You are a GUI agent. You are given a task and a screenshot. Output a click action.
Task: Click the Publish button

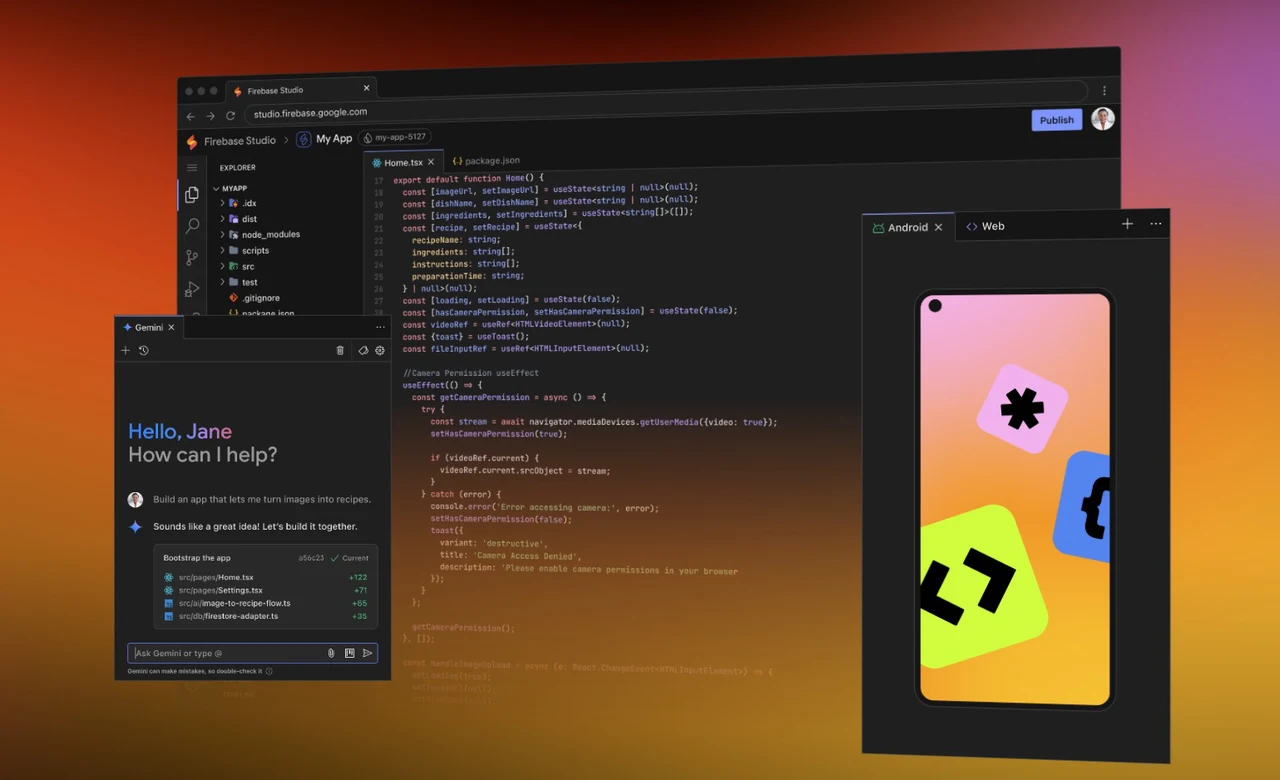click(1056, 120)
